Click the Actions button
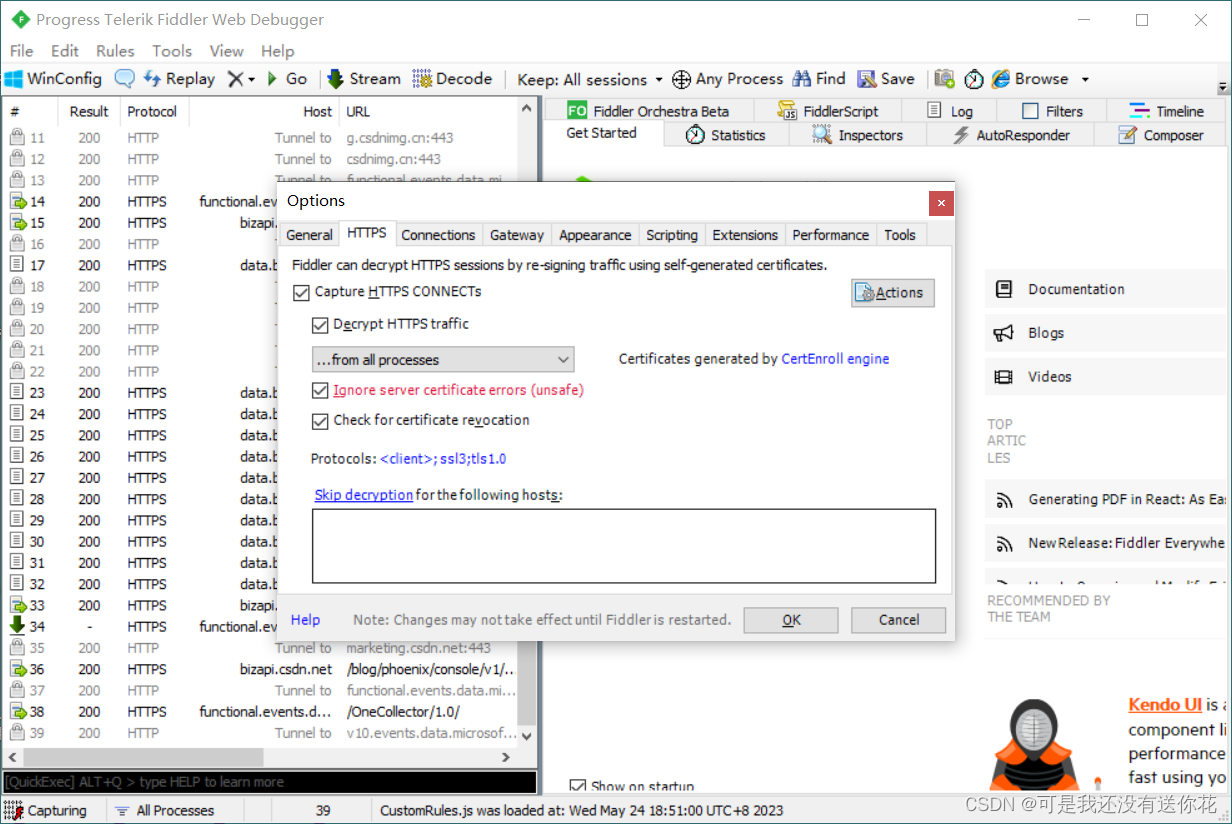1232x824 pixels. (x=892, y=292)
